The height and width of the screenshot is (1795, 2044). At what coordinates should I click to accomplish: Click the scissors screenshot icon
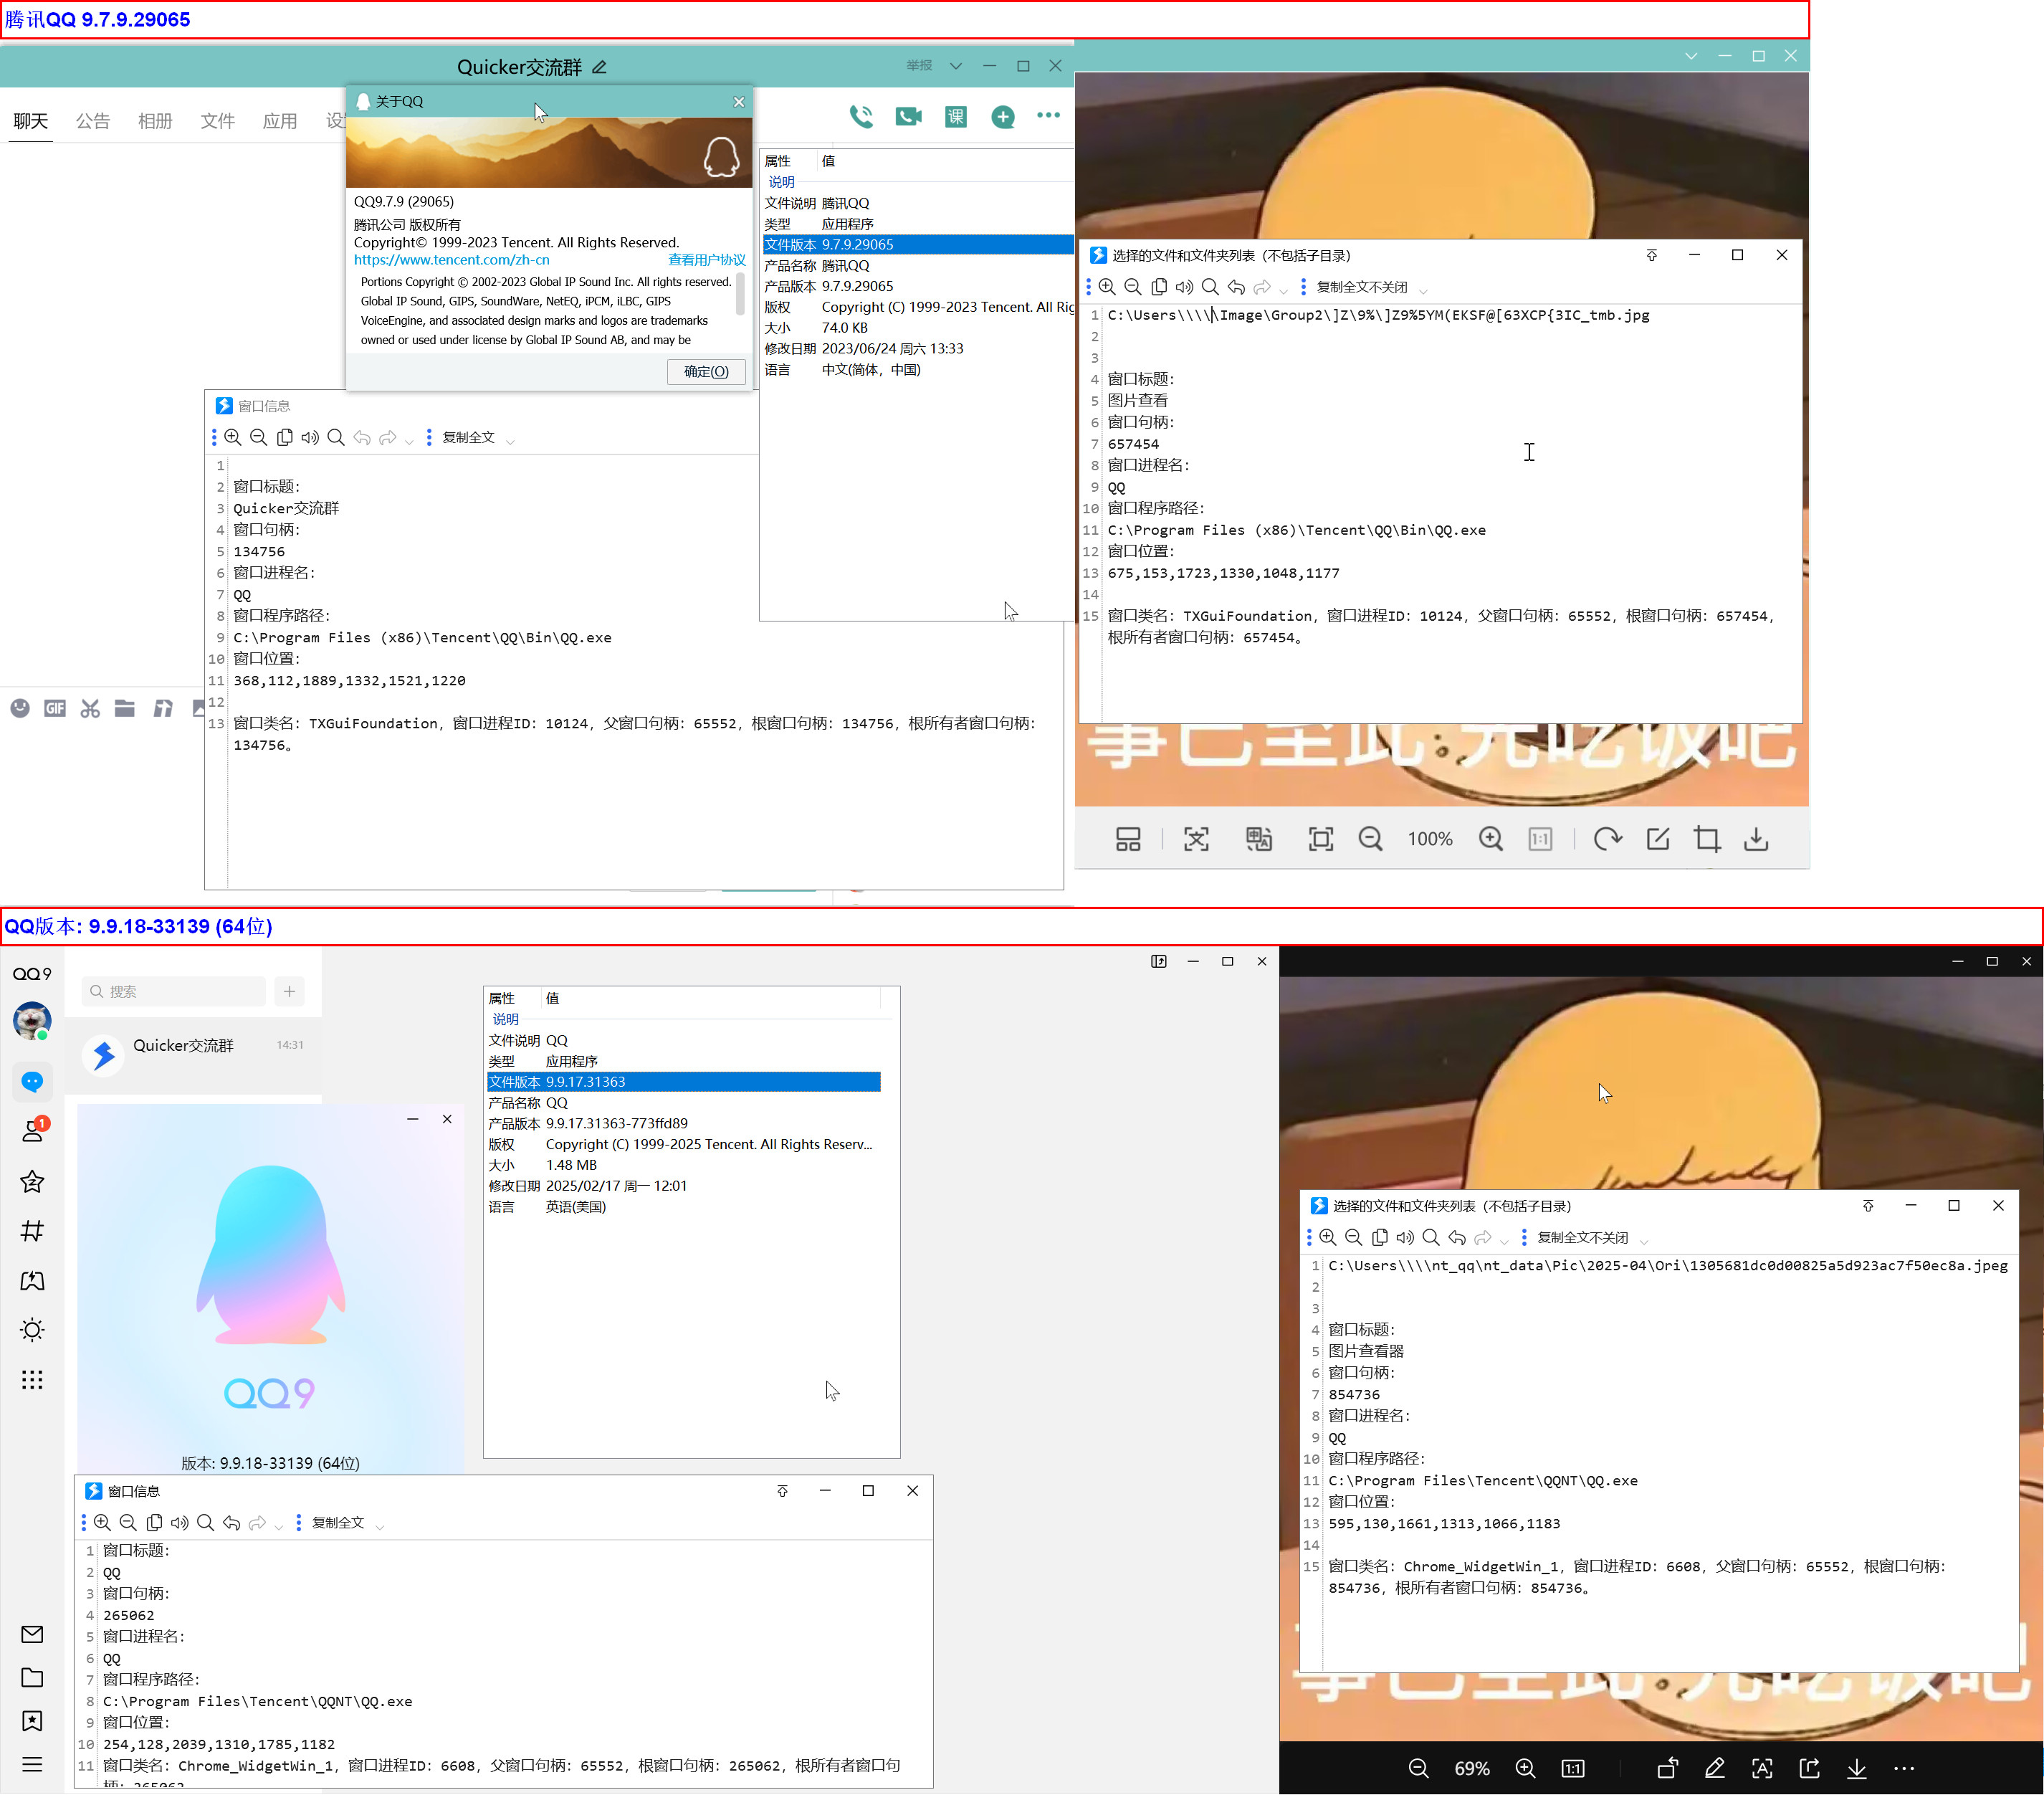[x=90, y=708]
